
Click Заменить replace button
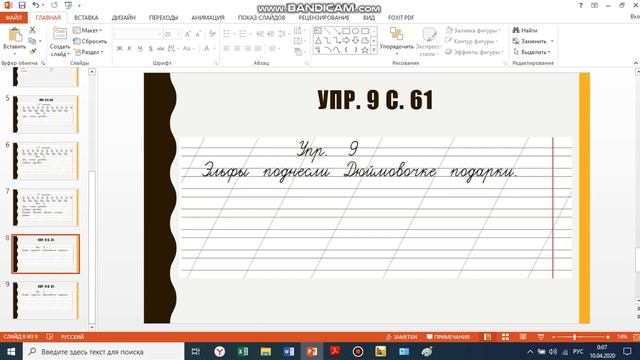(533, 41)
